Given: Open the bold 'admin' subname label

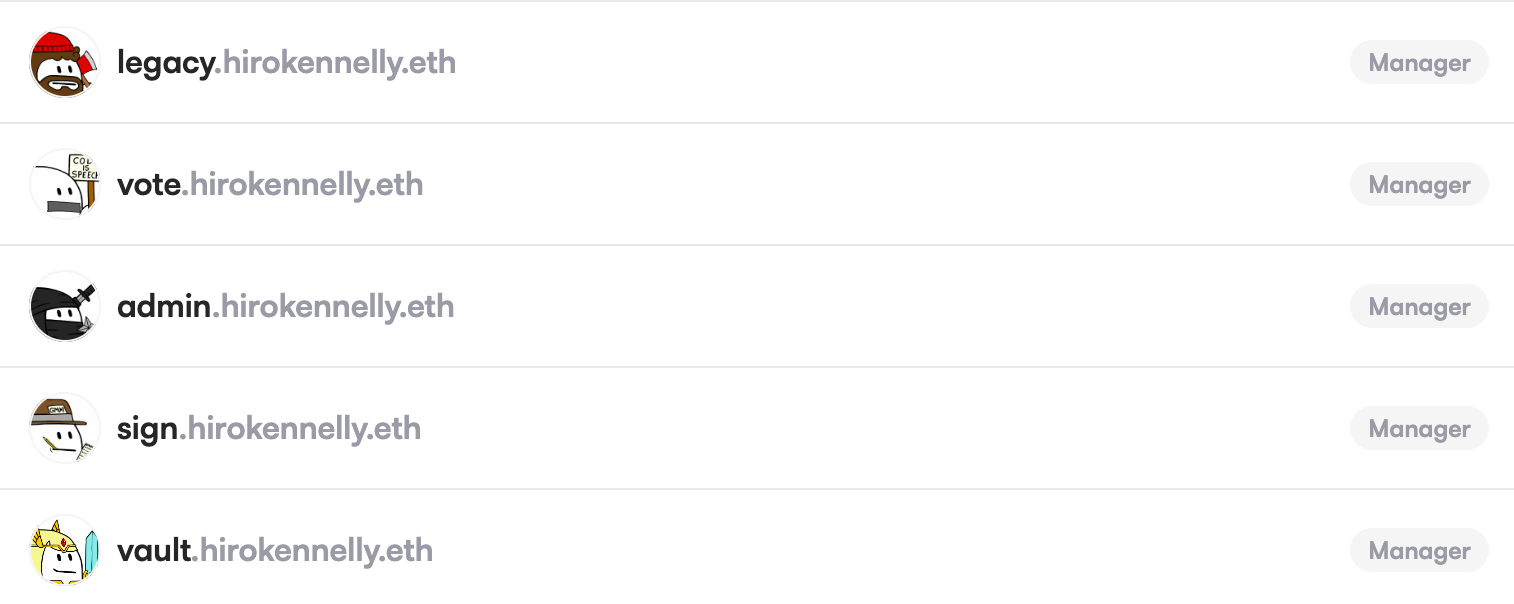Looking at the screenshot, I should pyautogui.click(x=164, y=307).
